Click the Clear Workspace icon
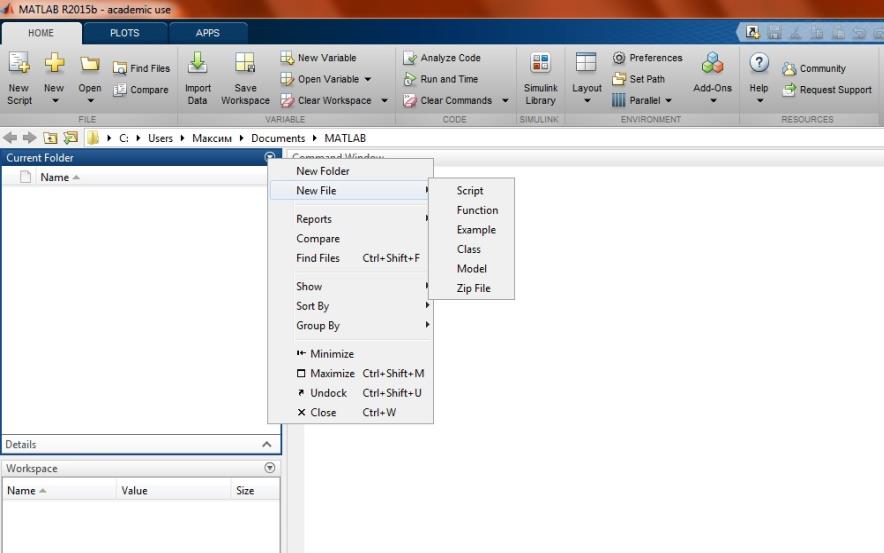 (287, 100)
